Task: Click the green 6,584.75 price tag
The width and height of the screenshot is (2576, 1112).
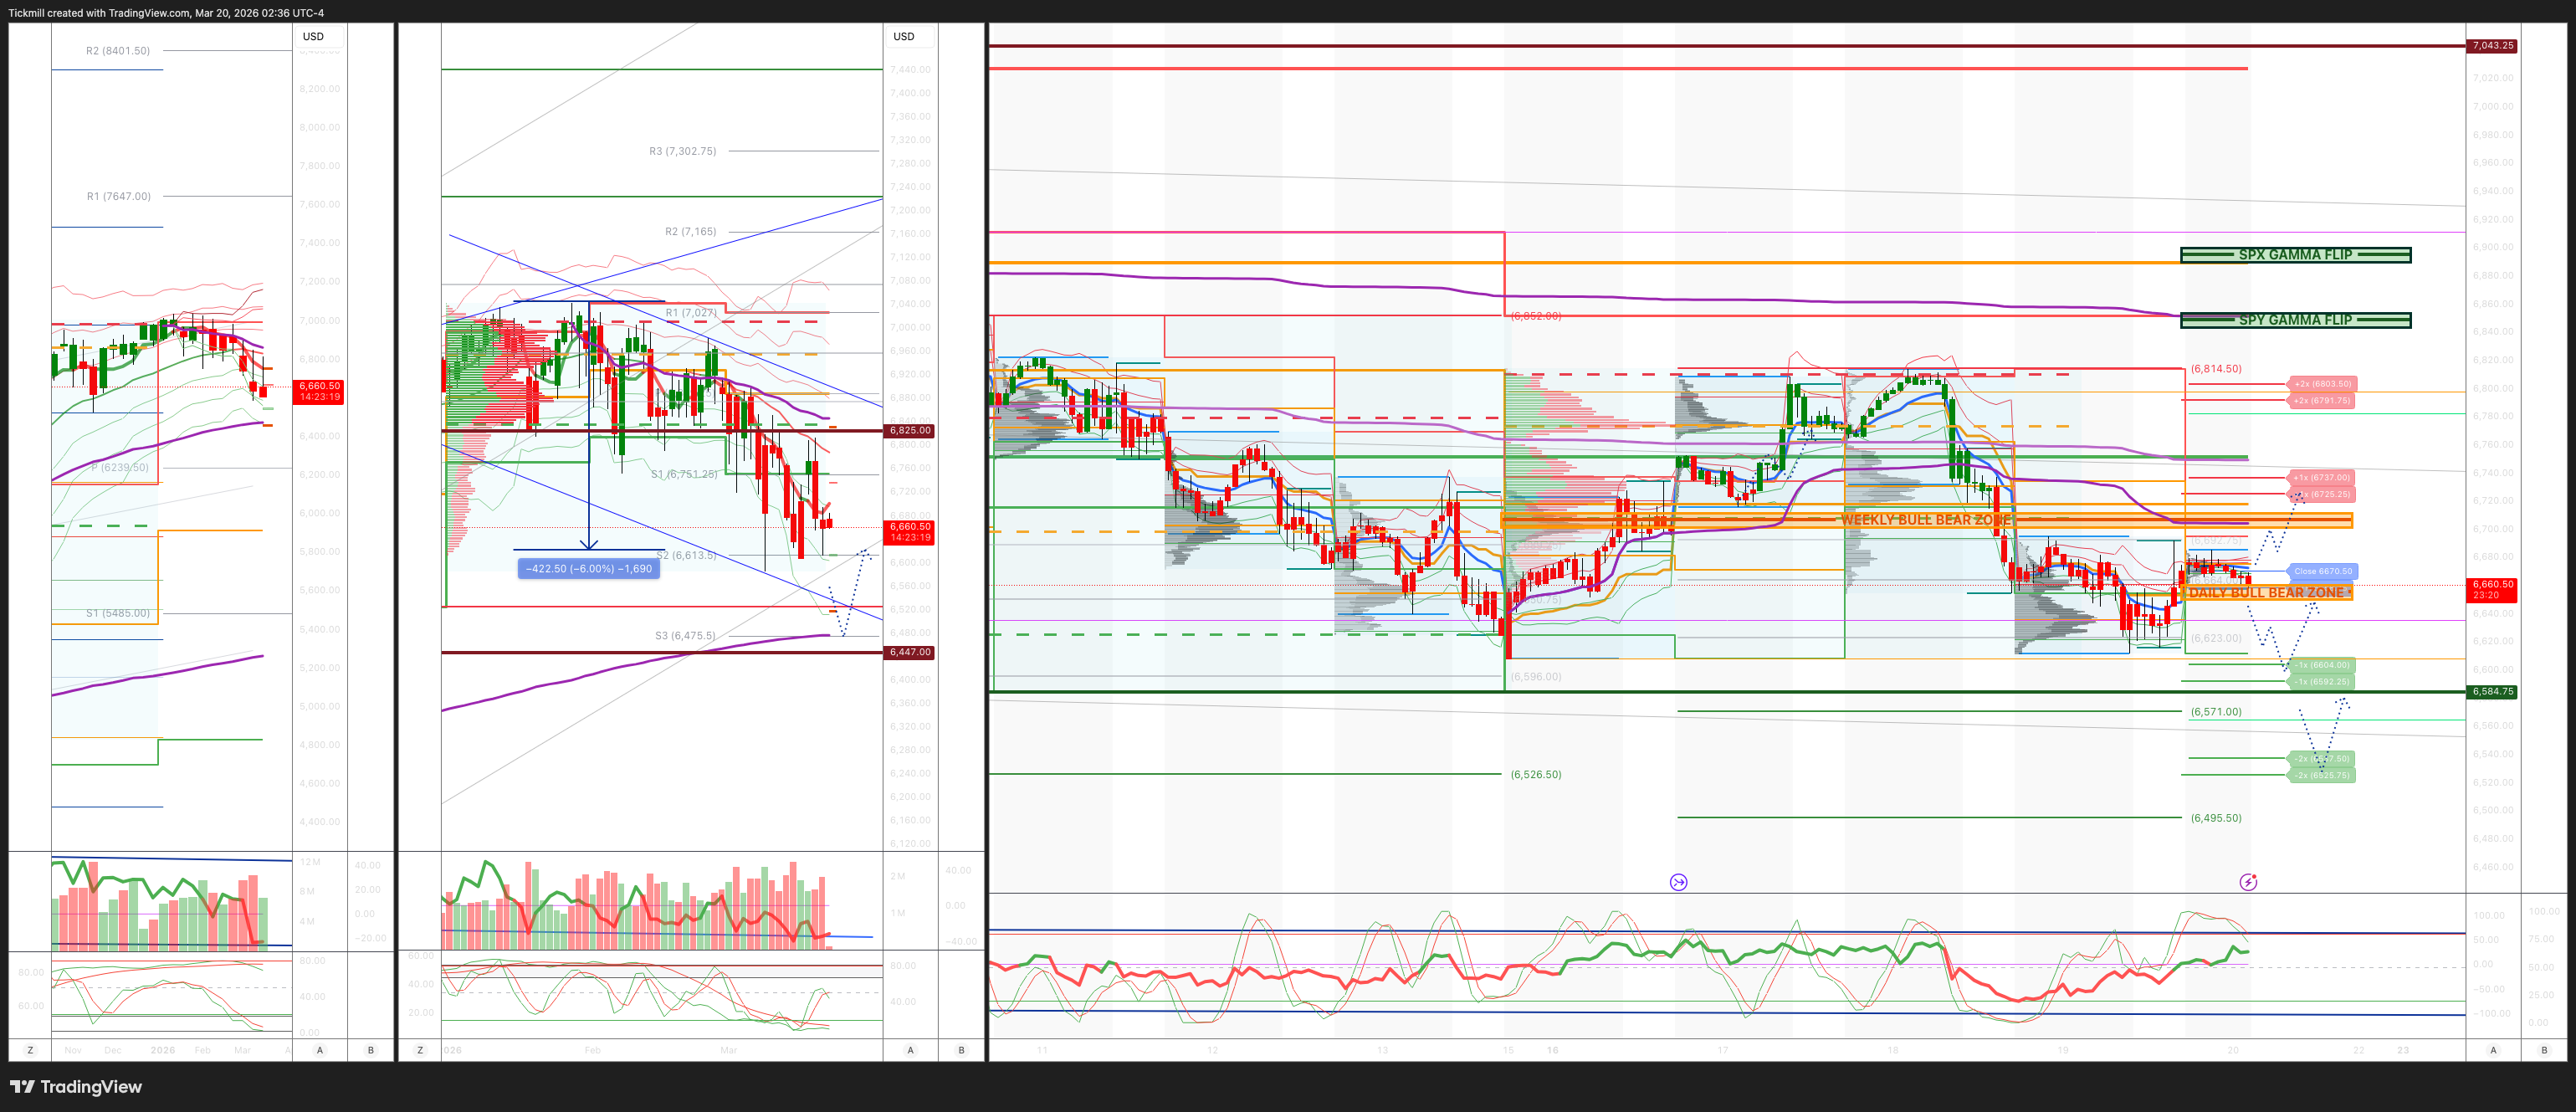Action: click(x=2492, y=691)
